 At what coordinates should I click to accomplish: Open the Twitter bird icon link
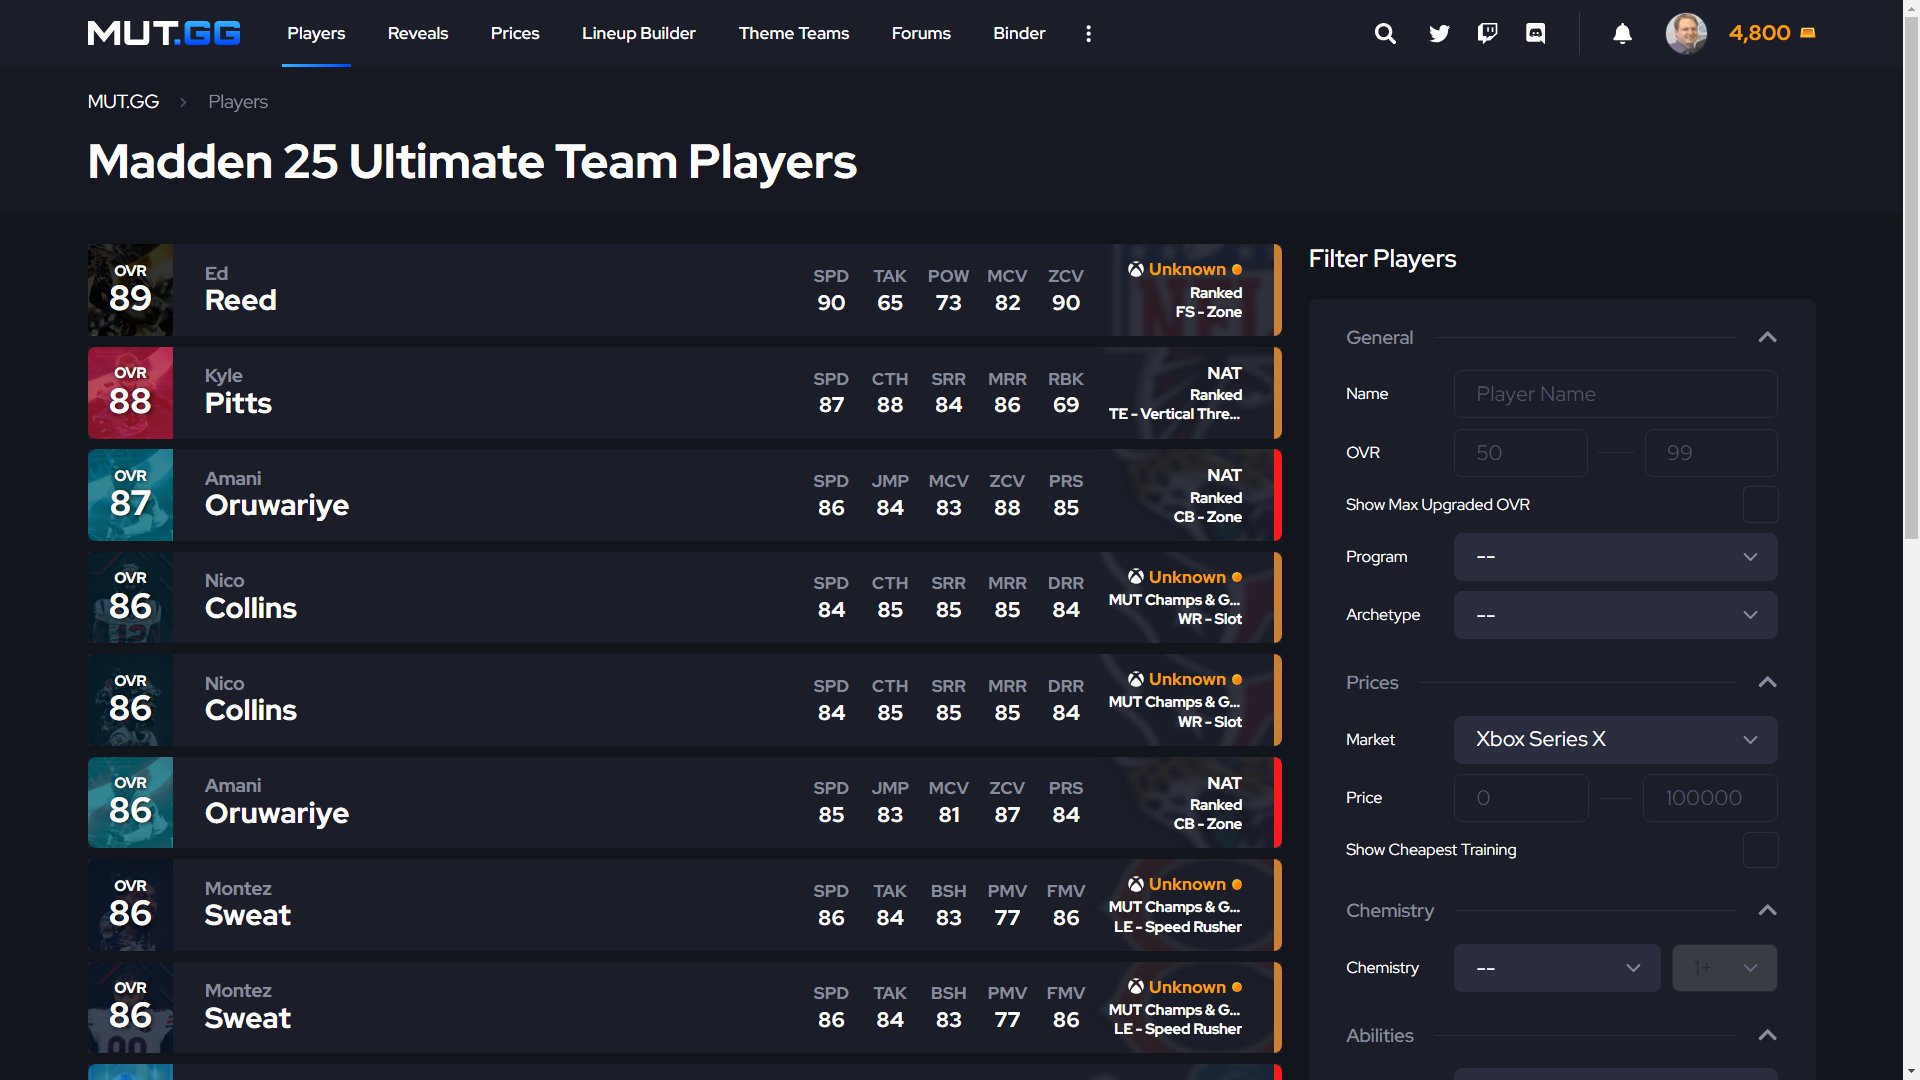tap(1439, 33)
